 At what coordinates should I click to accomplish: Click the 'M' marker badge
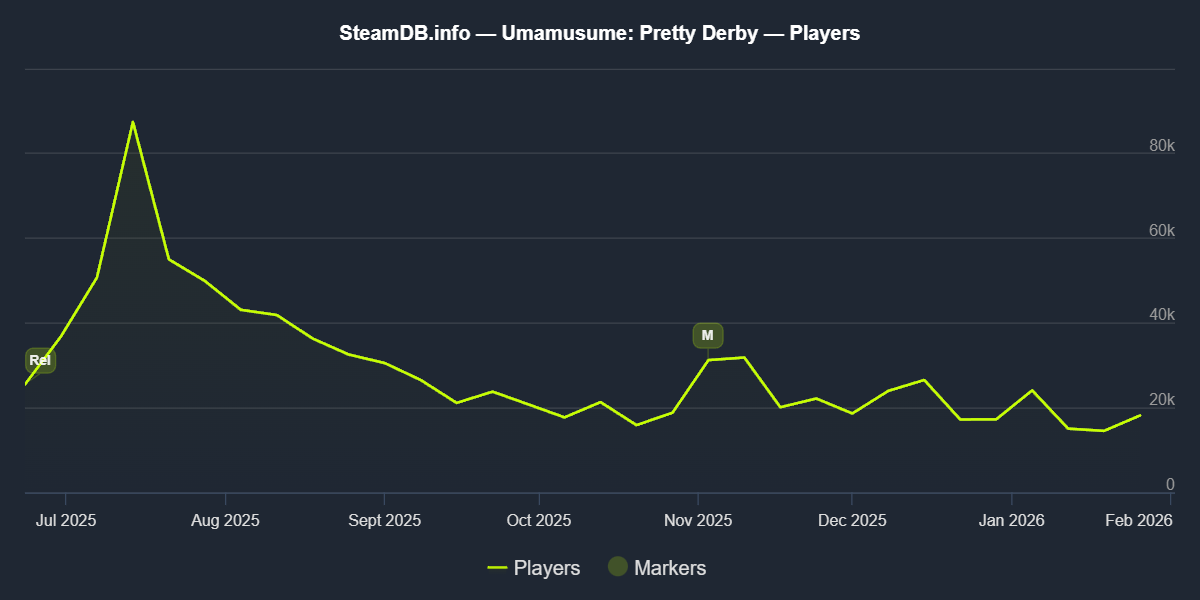pos(707,336)
